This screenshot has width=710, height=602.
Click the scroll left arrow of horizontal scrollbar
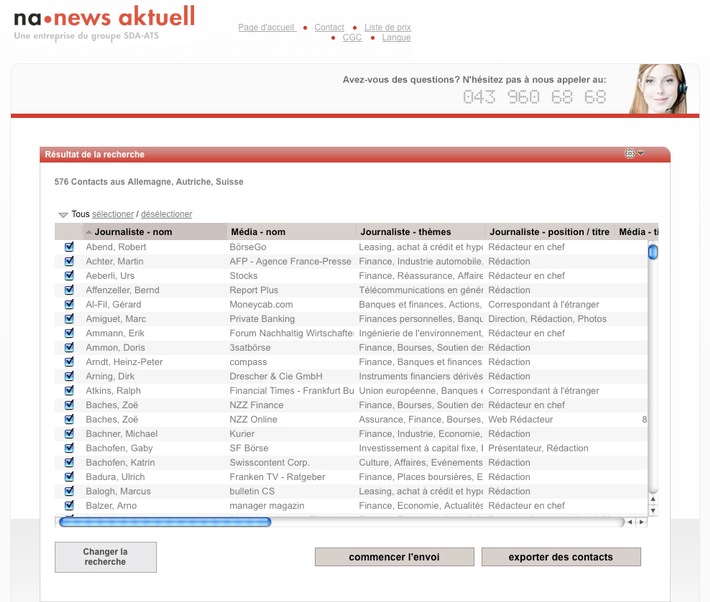tap(630, 522)
